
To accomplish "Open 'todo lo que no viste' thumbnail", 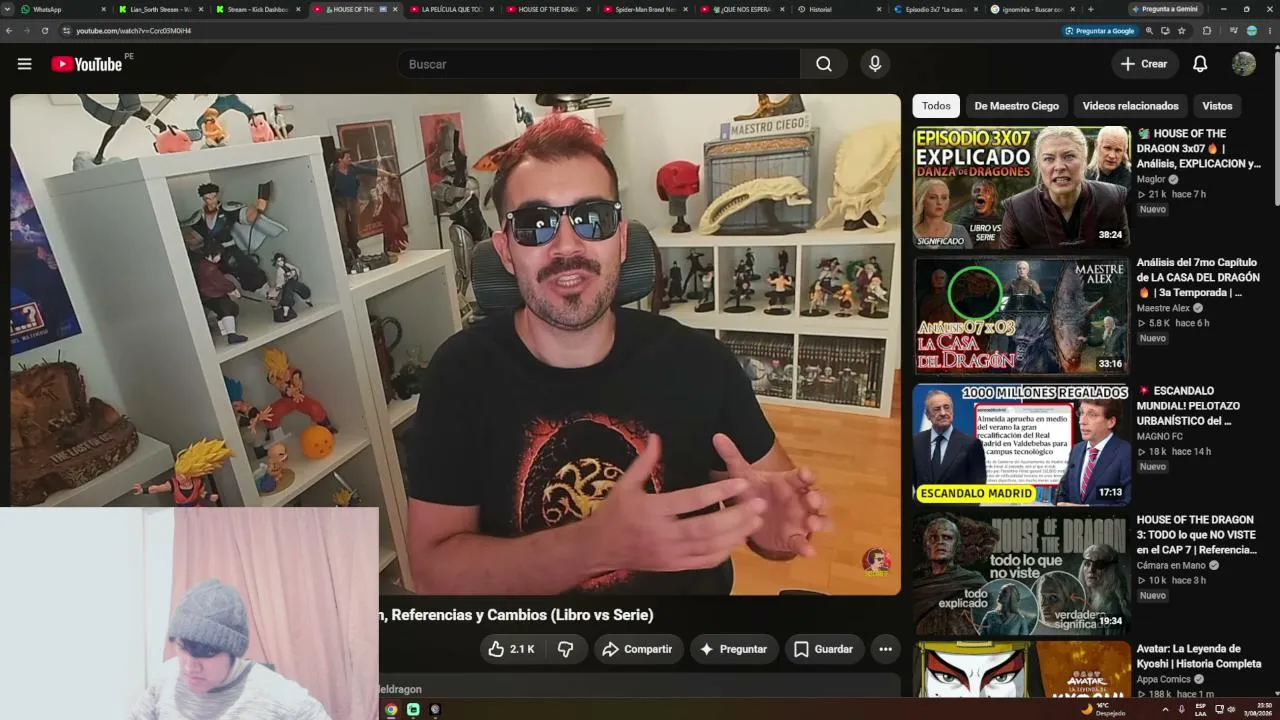I will coord(1021,573).
